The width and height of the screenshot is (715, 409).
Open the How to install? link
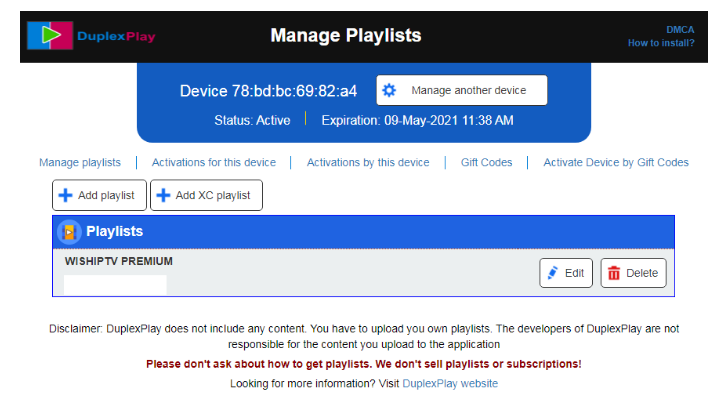point(661,43)
